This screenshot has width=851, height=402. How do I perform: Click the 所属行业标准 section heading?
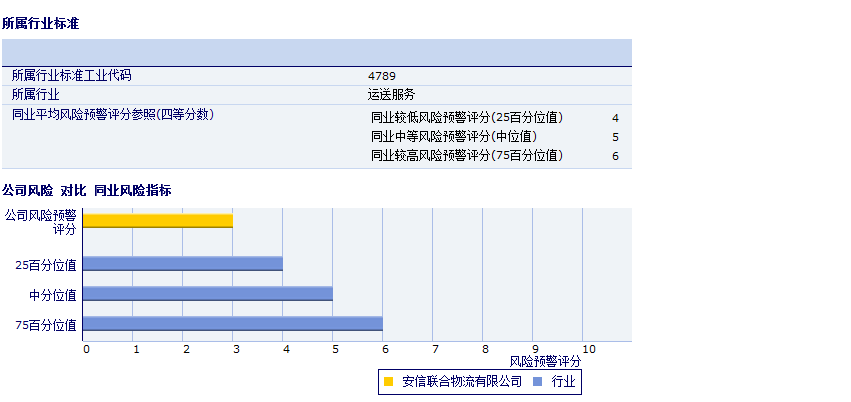pos(41,23)
